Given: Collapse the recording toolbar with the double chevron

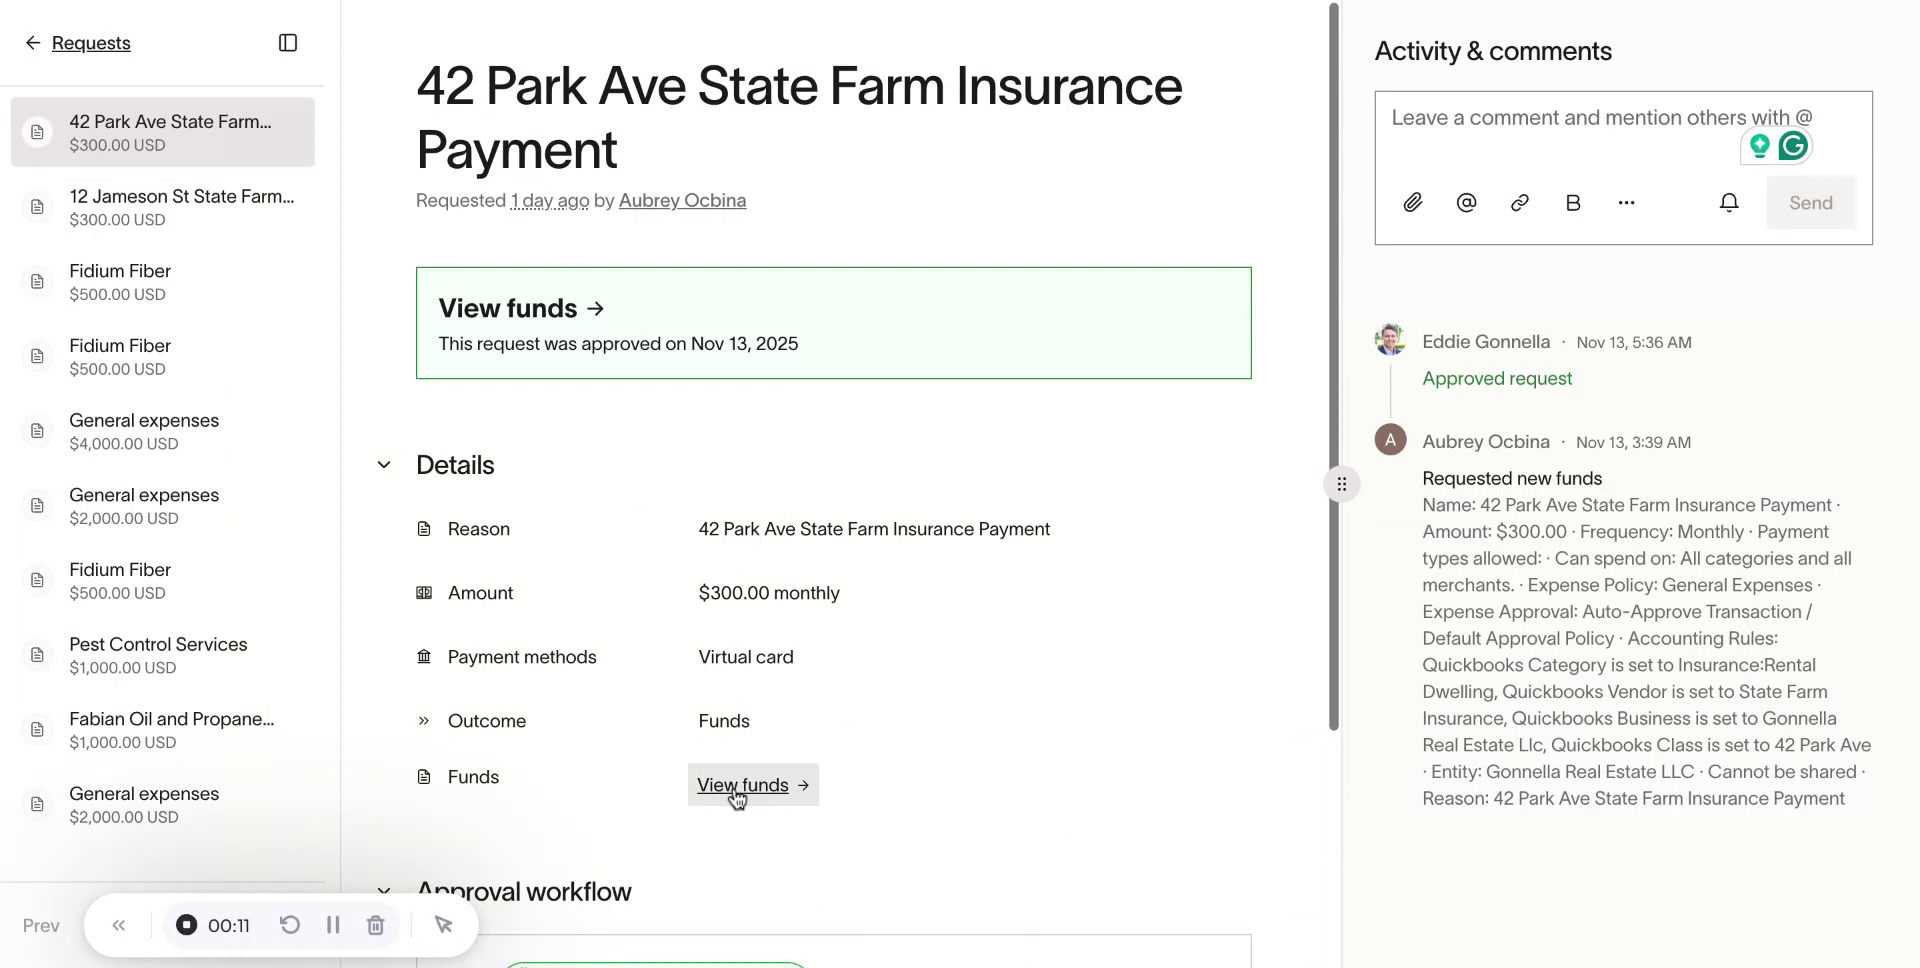Looking at the screenshot, I should 119,925.
